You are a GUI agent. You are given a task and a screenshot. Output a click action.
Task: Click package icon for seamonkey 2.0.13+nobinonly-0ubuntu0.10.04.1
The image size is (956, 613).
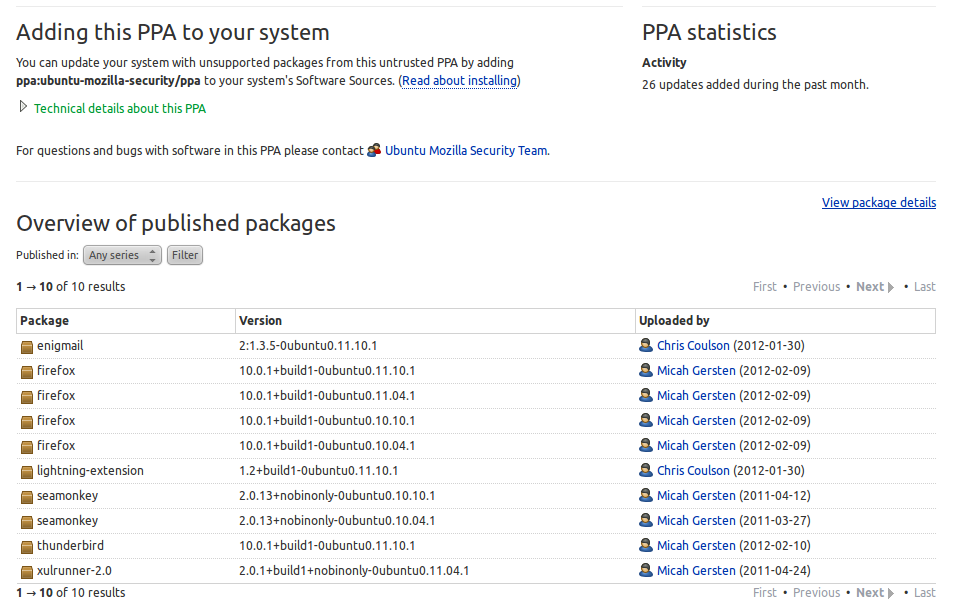pos(27,522)
